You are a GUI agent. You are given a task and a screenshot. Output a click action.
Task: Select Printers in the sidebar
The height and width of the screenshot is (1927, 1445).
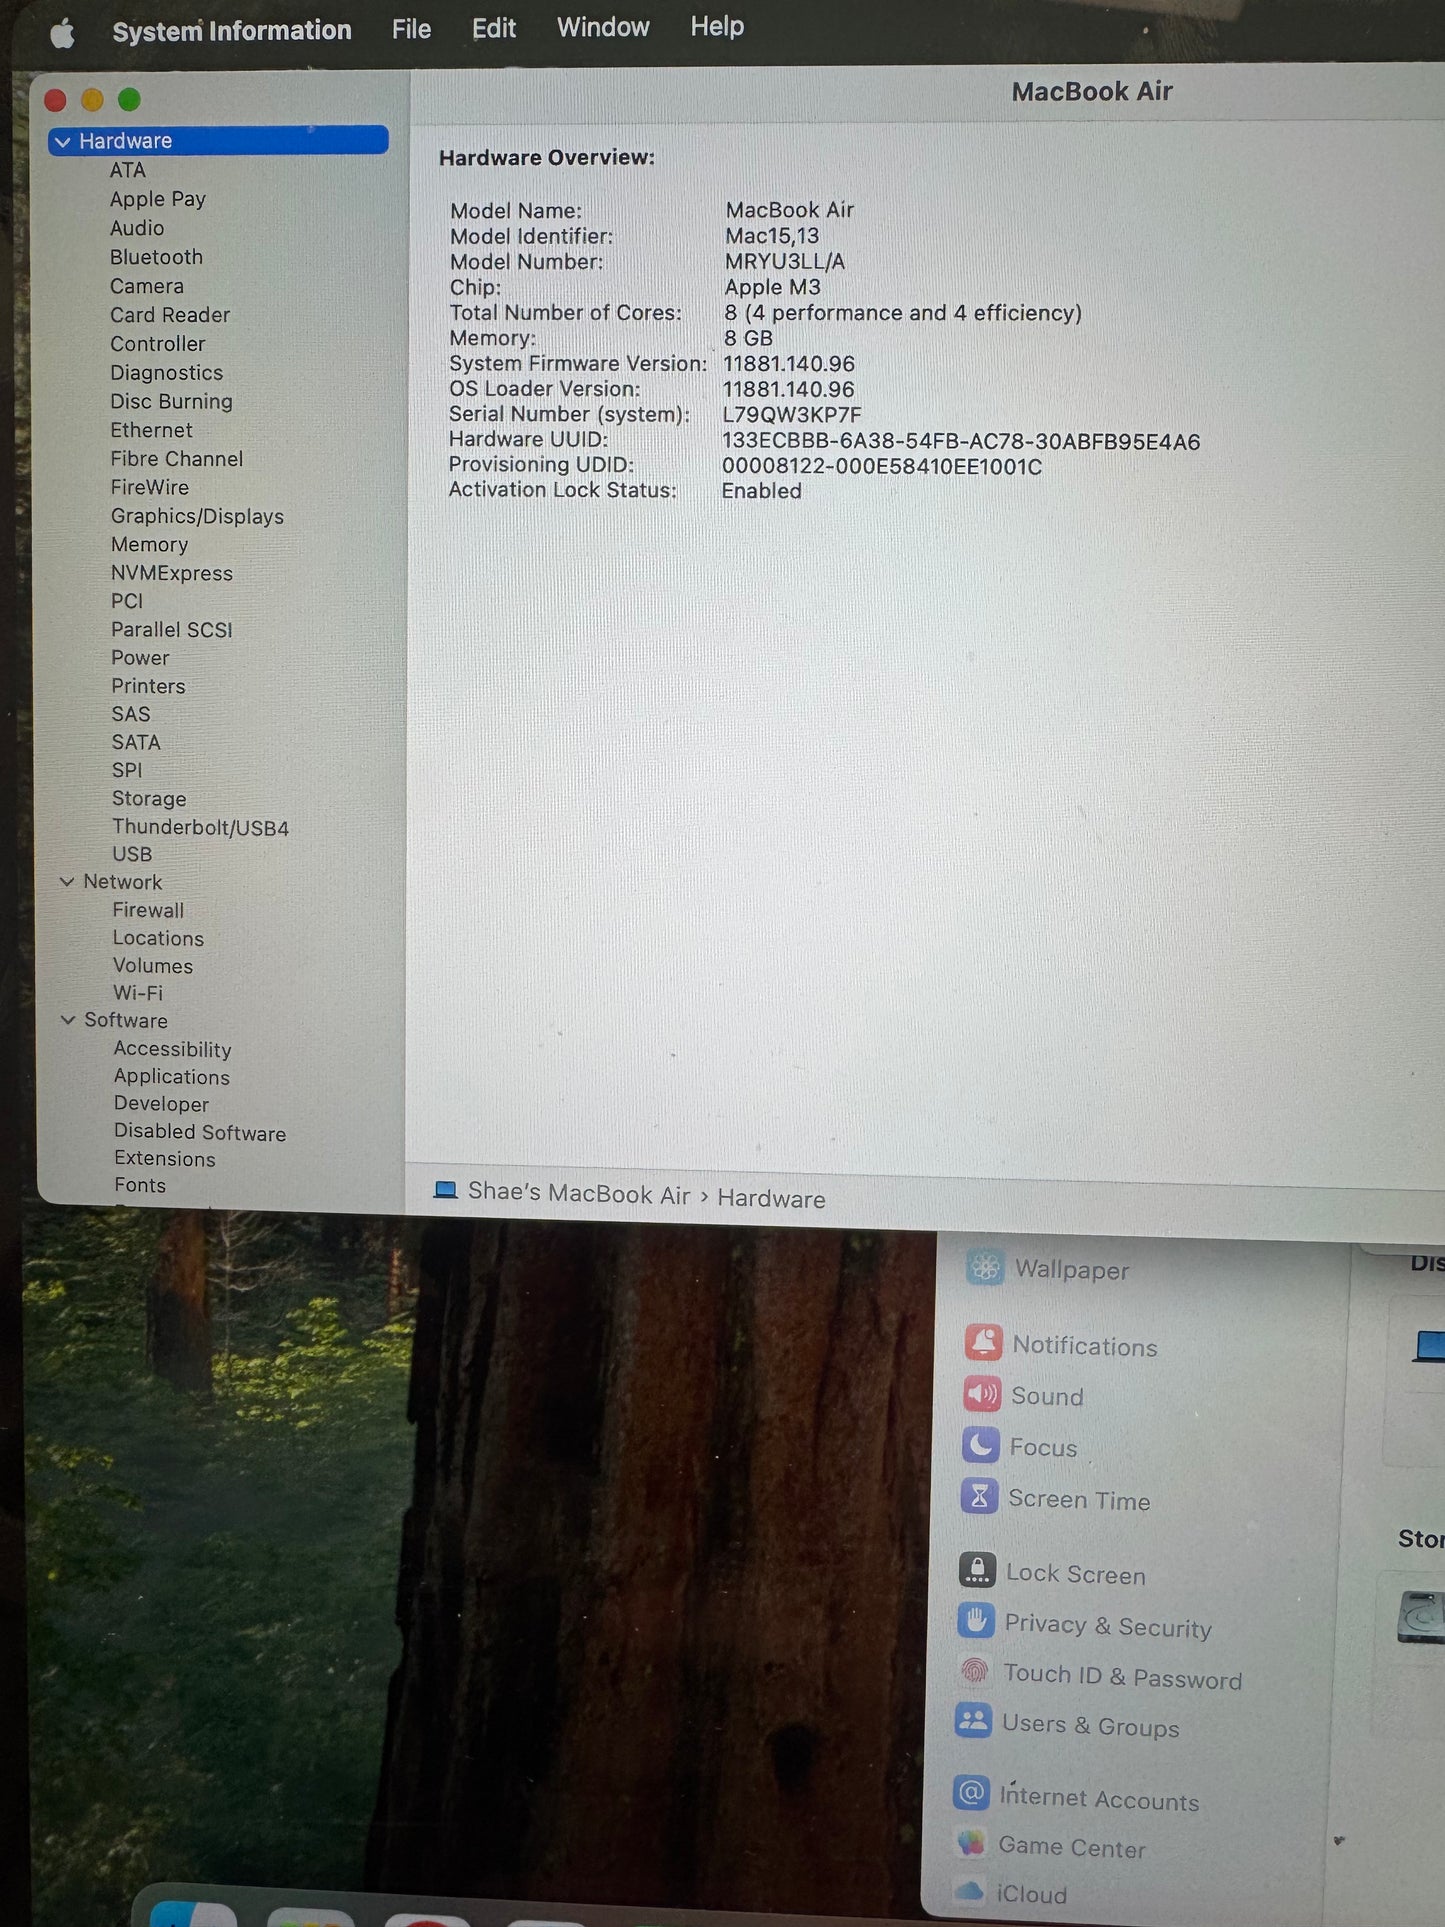click(x=149, y=686)
